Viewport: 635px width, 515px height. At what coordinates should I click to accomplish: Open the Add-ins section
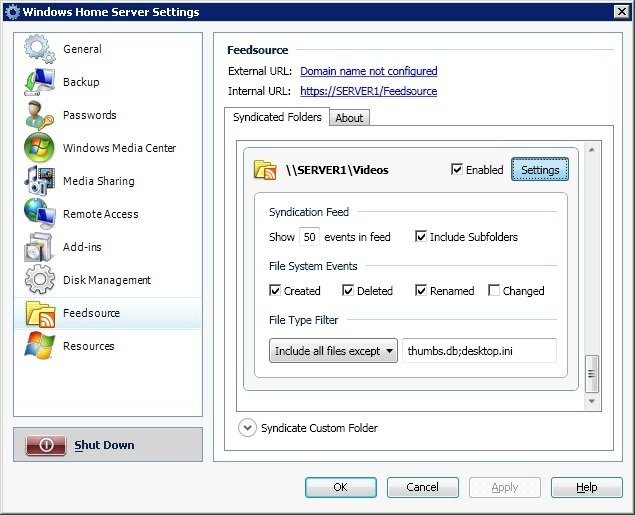[82, 247]
